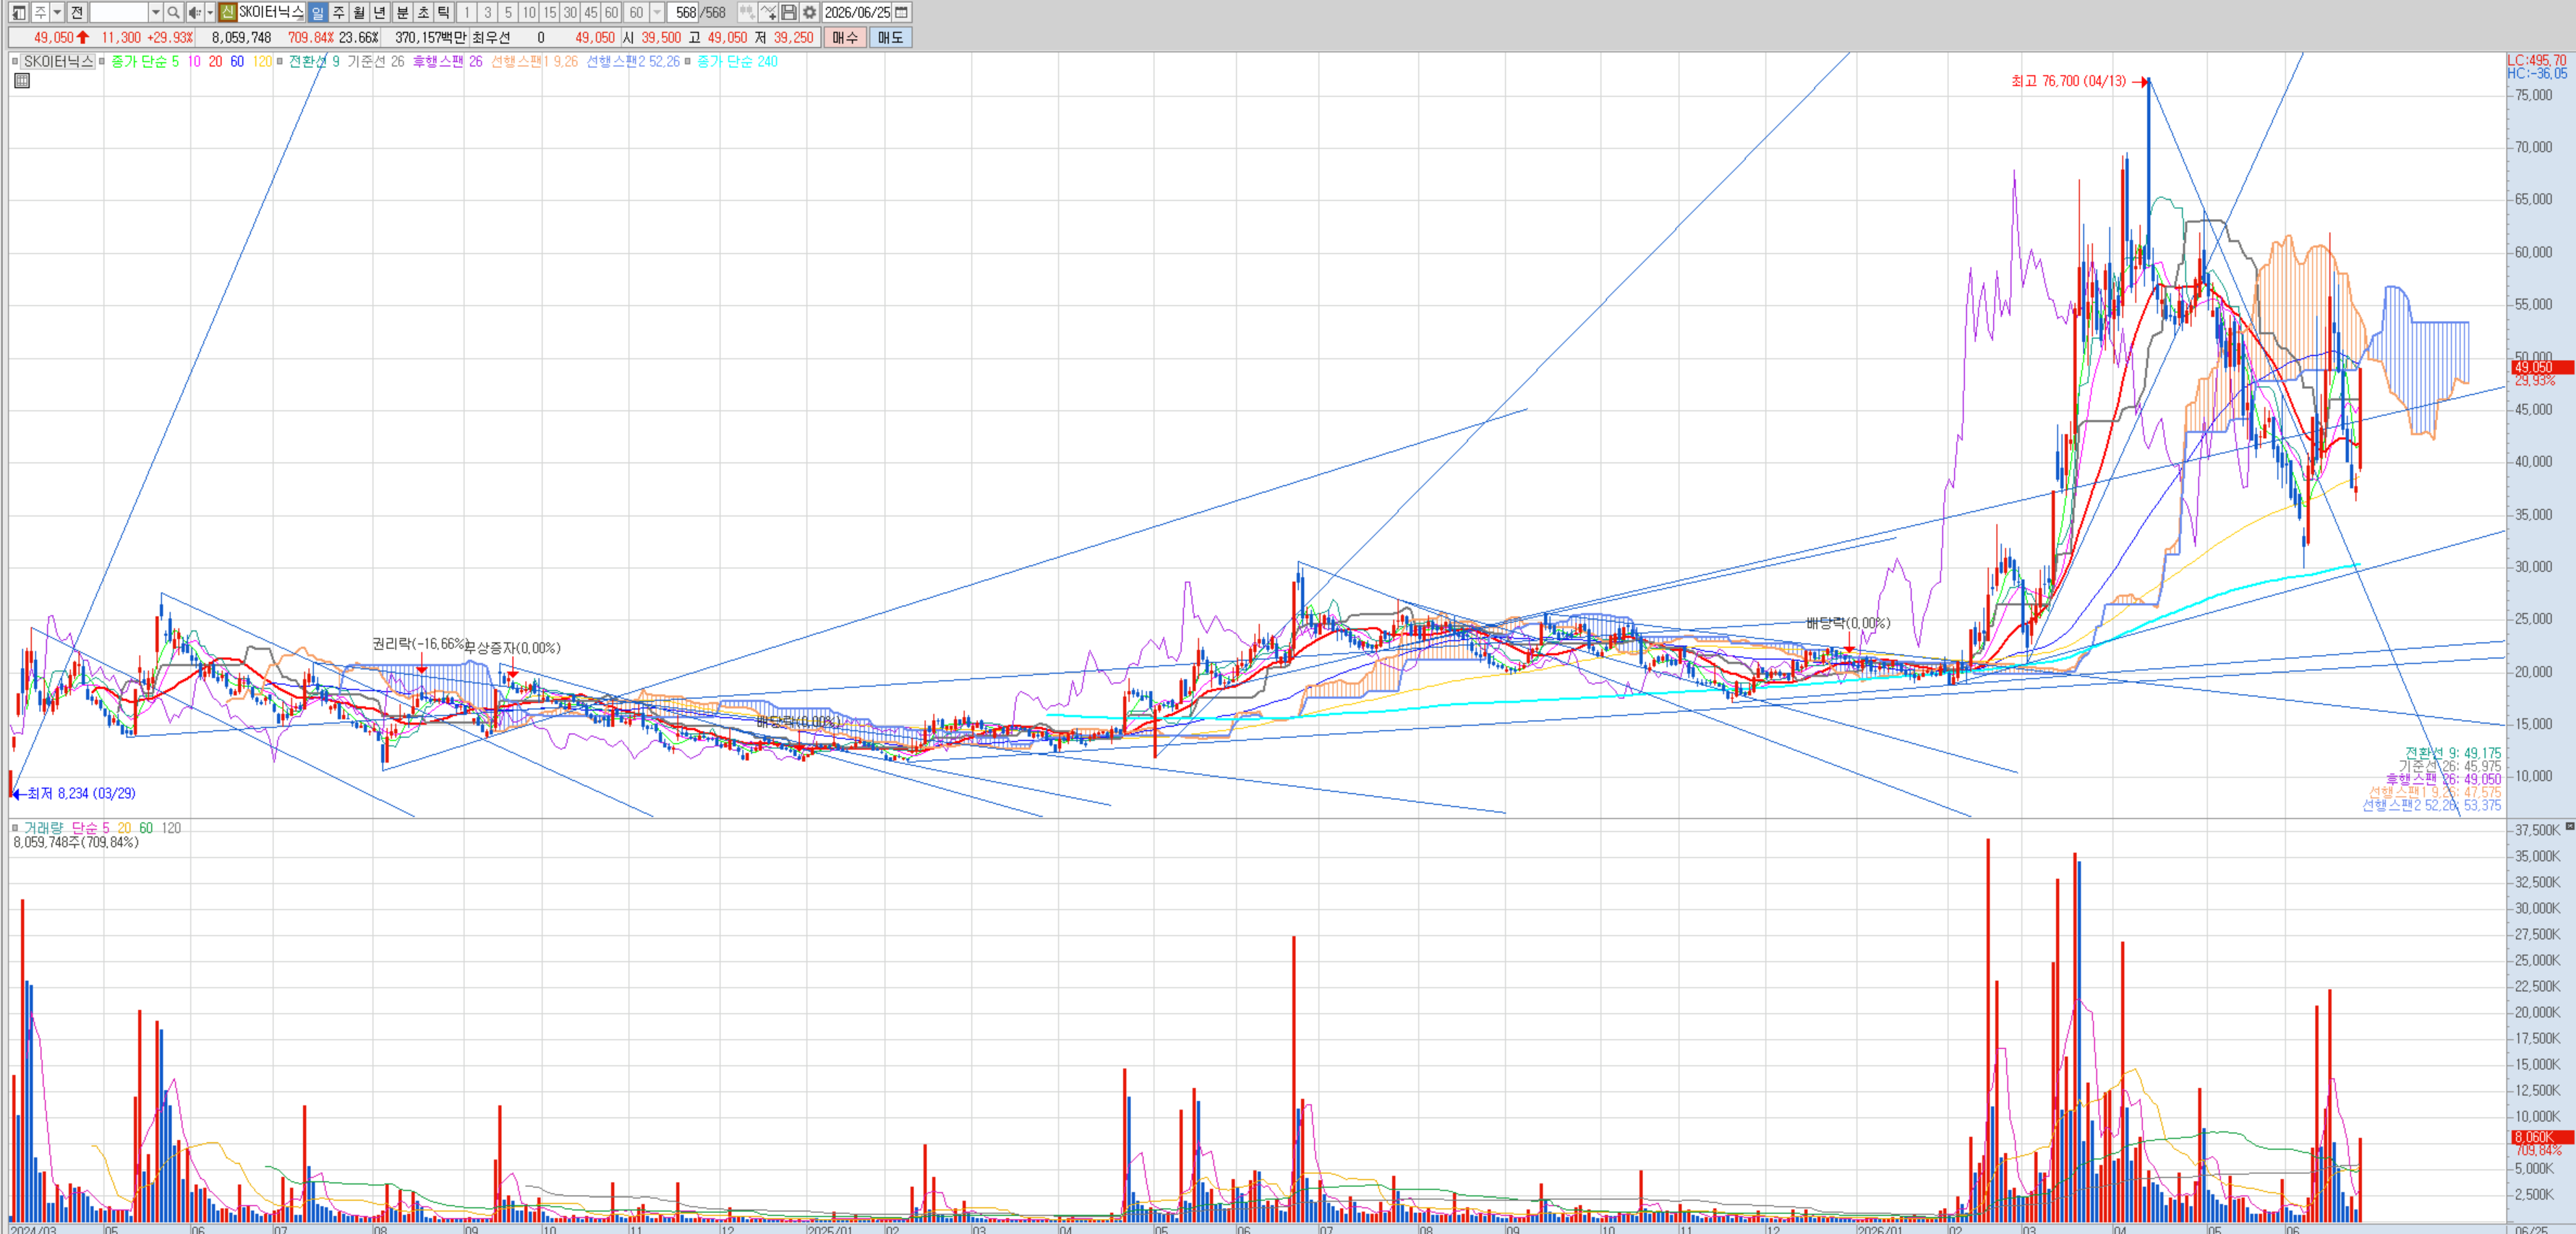Viewport: 2576px width, 1234px height.
Task: Select interval 60 before the custom interval box
Action: pyautogui.click(x=611, y=12)
